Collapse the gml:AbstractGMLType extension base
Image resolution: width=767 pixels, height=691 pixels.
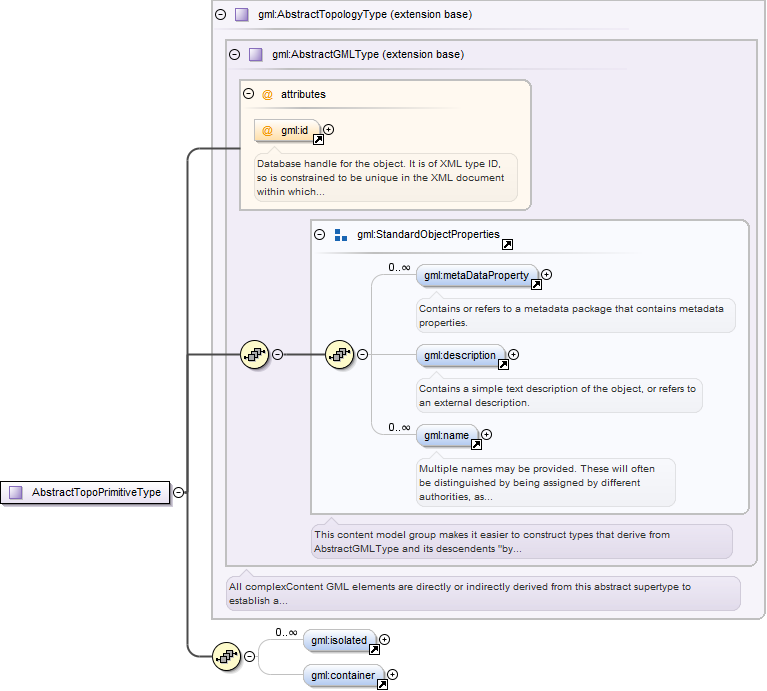tap(235, 54)
